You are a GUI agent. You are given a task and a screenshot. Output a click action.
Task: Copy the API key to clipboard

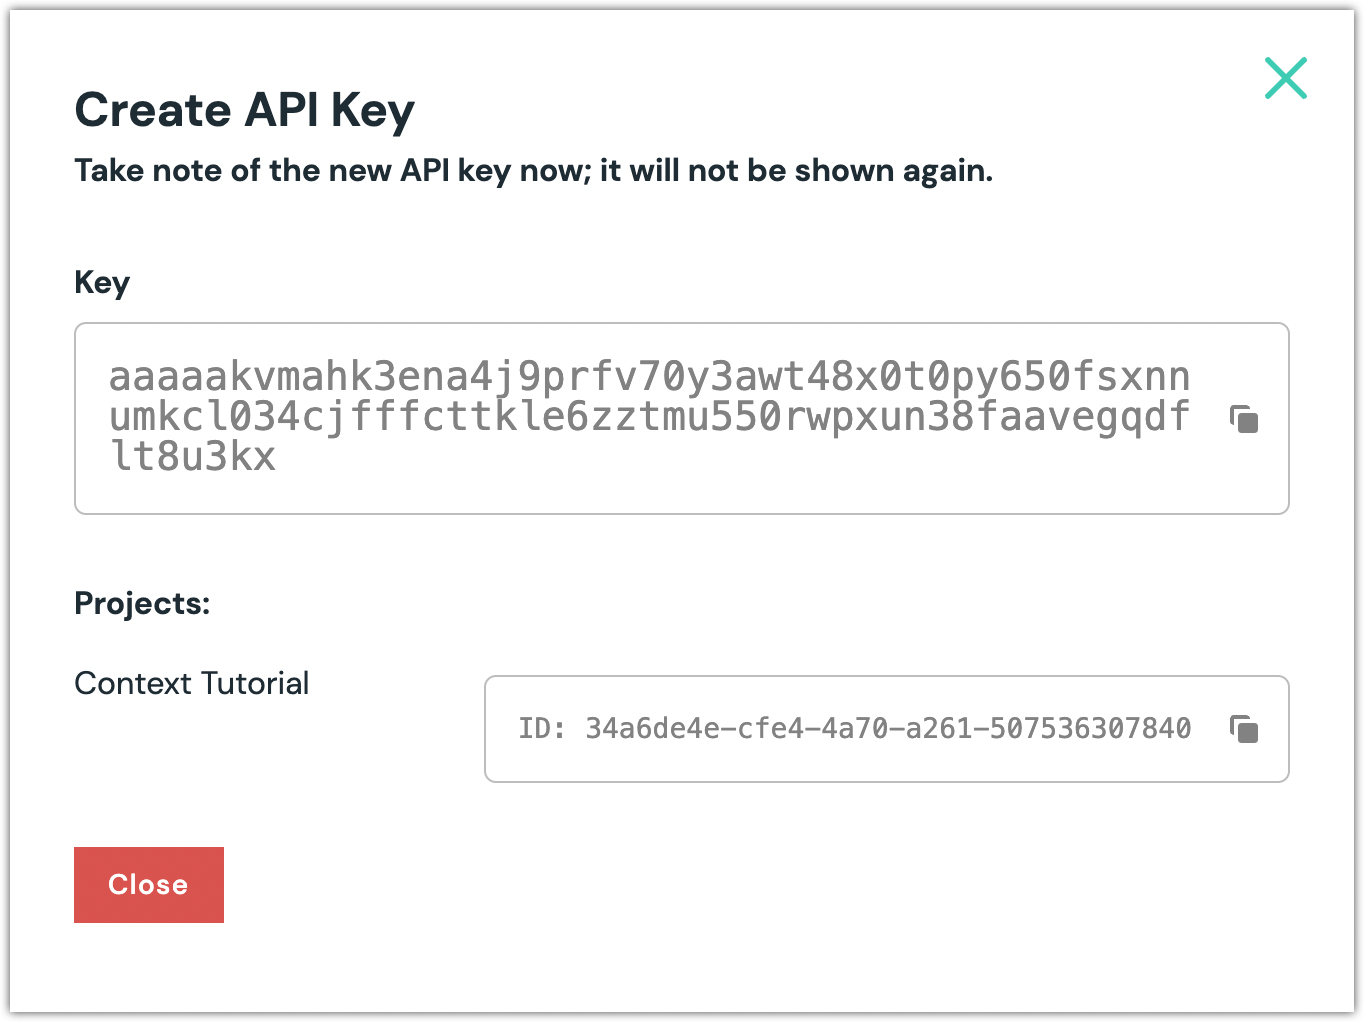(1244, 419)
